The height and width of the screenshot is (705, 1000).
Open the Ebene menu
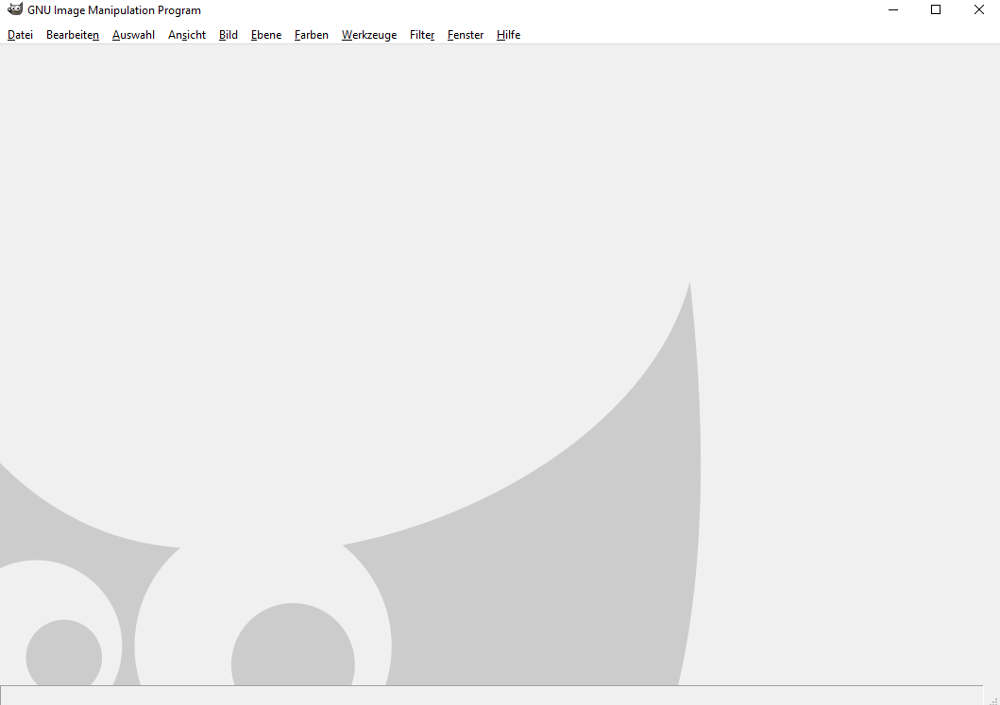pyautogui.click(x=266, y=35)
